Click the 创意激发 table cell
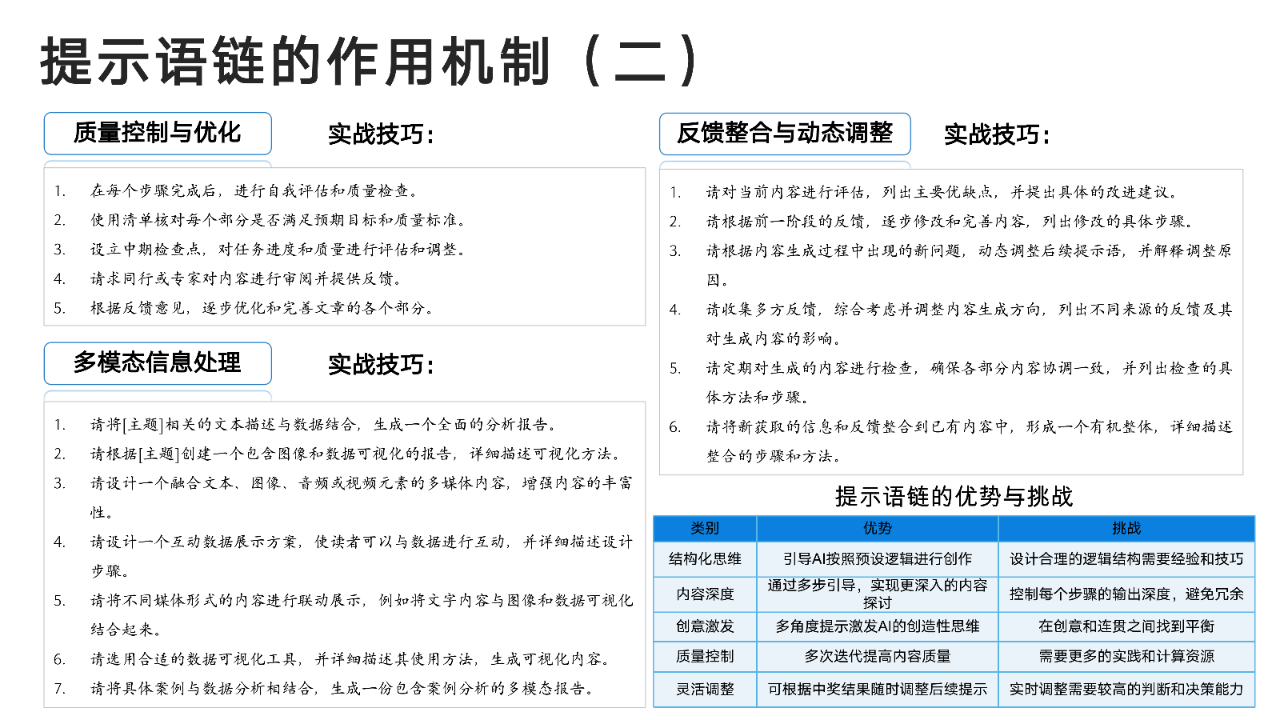1280x720 pixels. pyautogui.click(x=704, y=626)
